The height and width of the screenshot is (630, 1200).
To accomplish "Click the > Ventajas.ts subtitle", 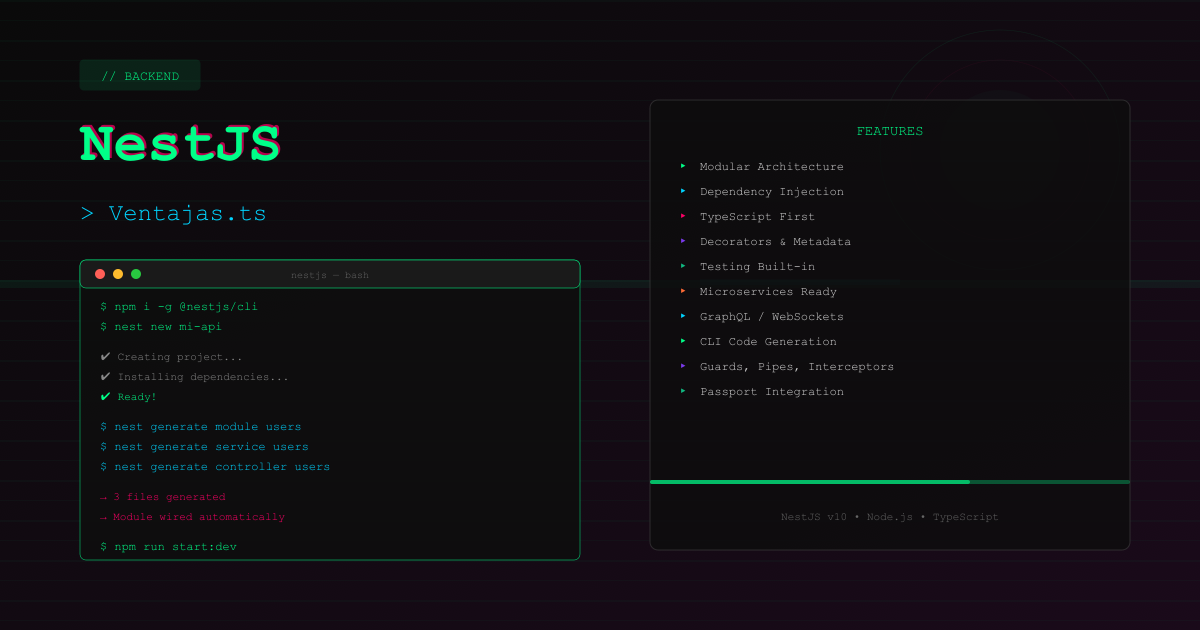I will click(174, 213).
